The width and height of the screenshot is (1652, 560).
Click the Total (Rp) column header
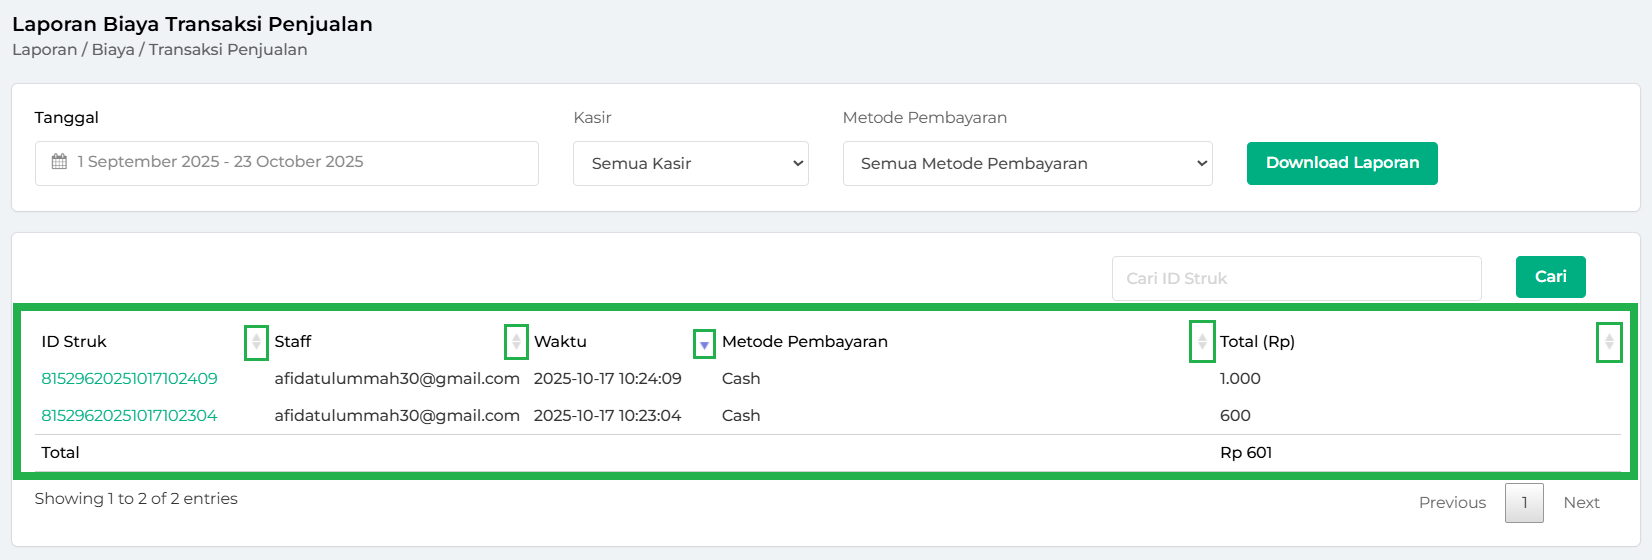1257,342
